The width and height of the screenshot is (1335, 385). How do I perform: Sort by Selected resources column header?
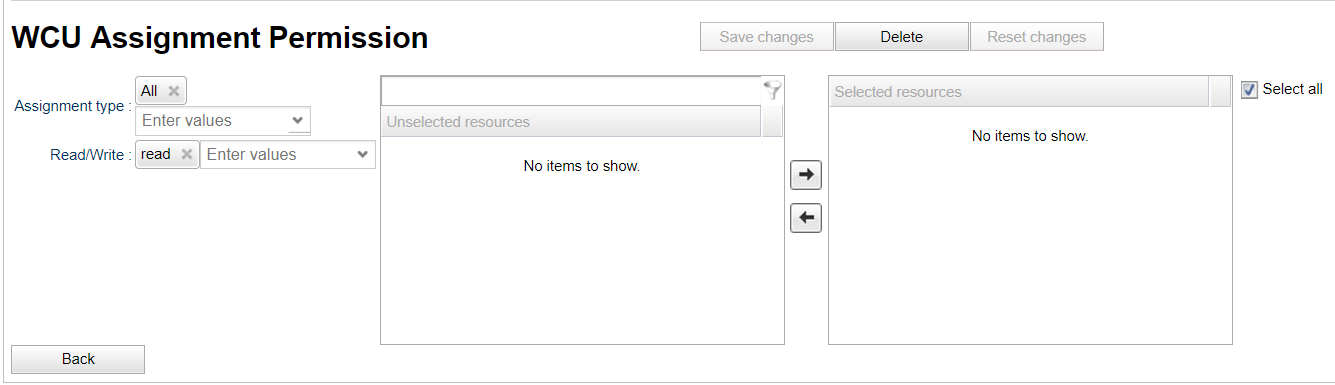click(1019, 92)
